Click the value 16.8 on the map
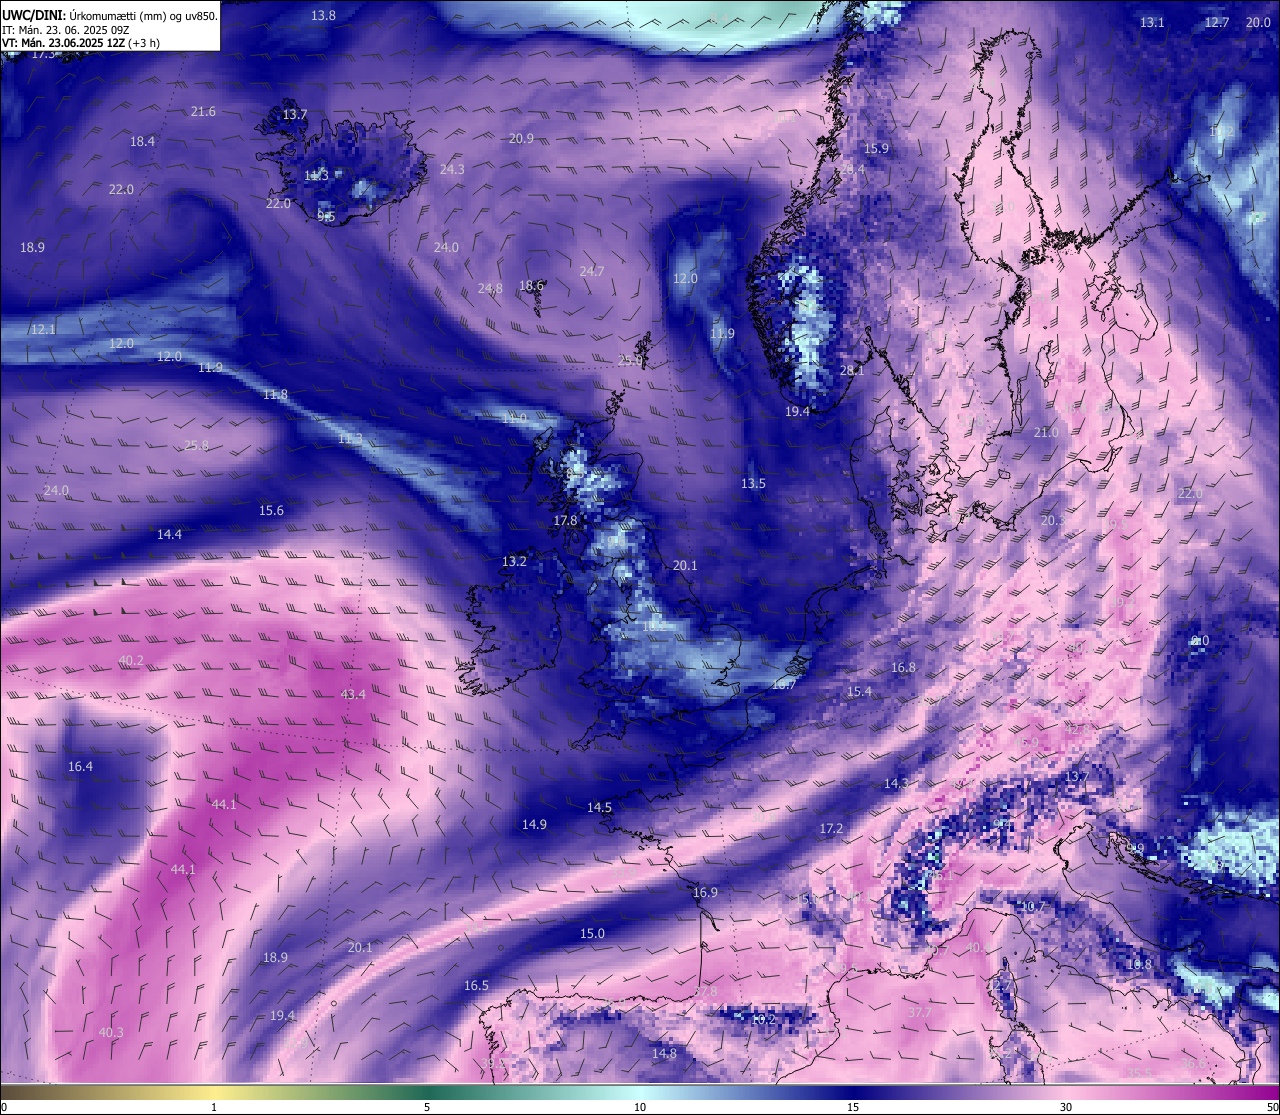The height and width of the screenshot is (1115, 1280). tap(903, 667)
